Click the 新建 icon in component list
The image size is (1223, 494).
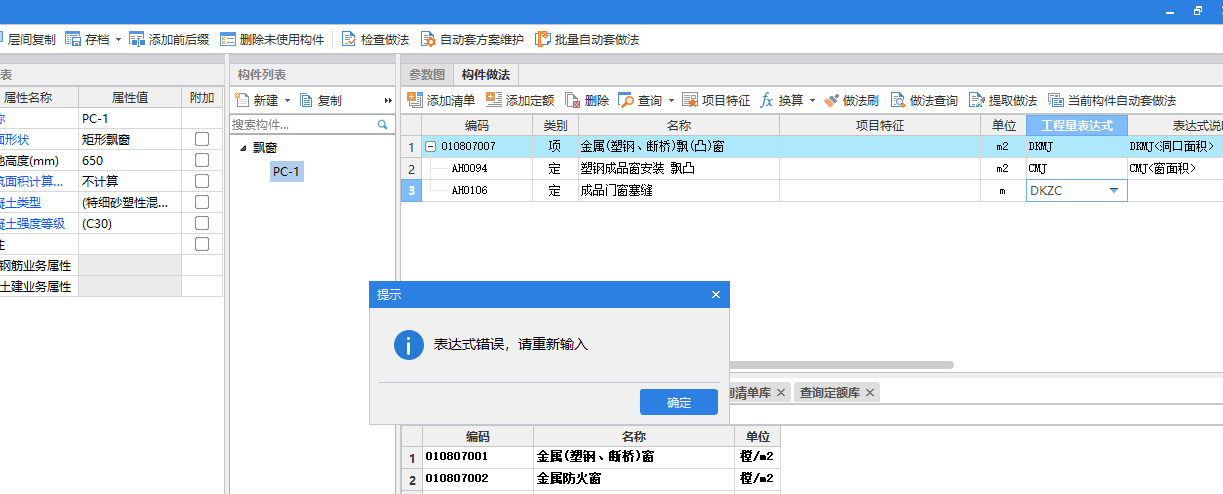click(242, 100)
